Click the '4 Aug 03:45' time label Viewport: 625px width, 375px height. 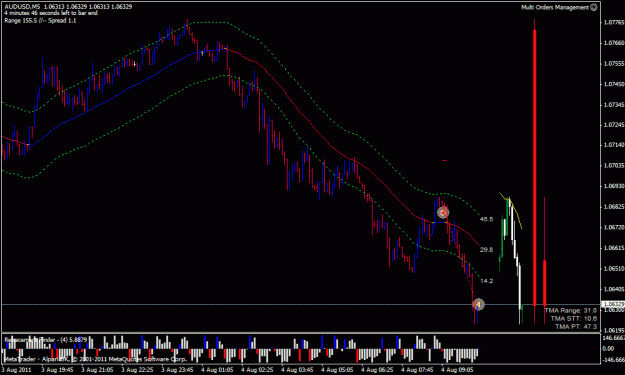point(297,370)
